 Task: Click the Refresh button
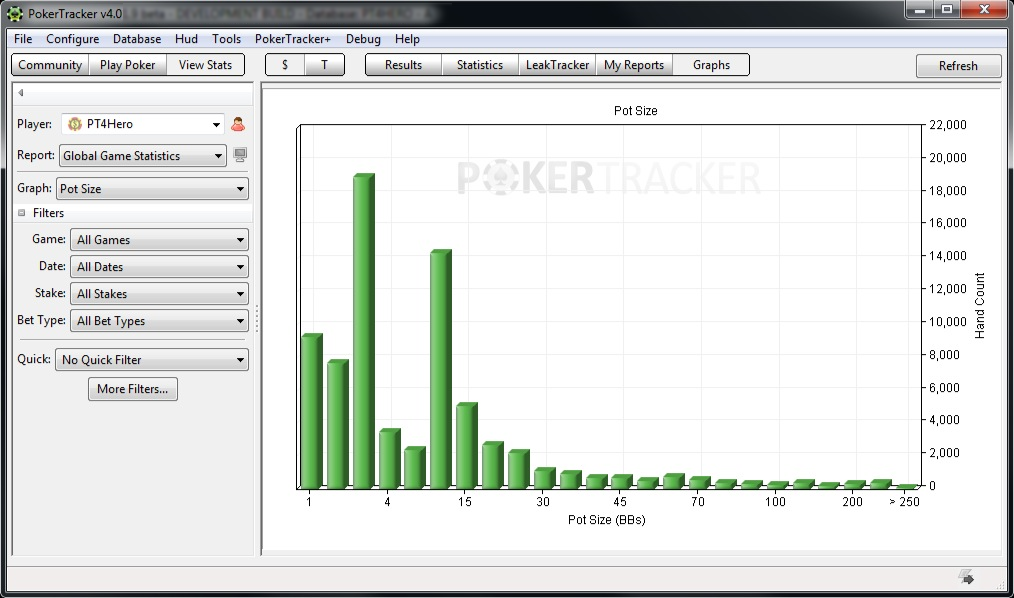[x=957, y=65]
